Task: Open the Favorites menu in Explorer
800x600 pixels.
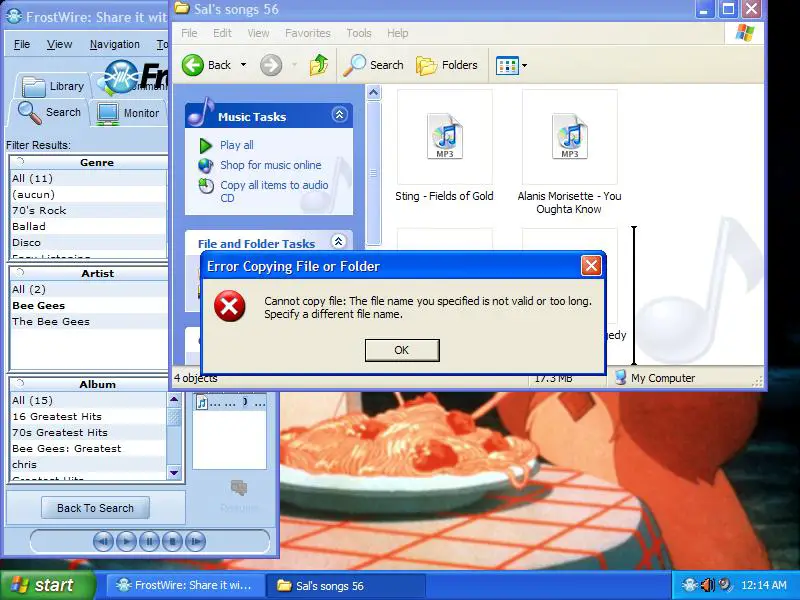Action: pos(307,33)
